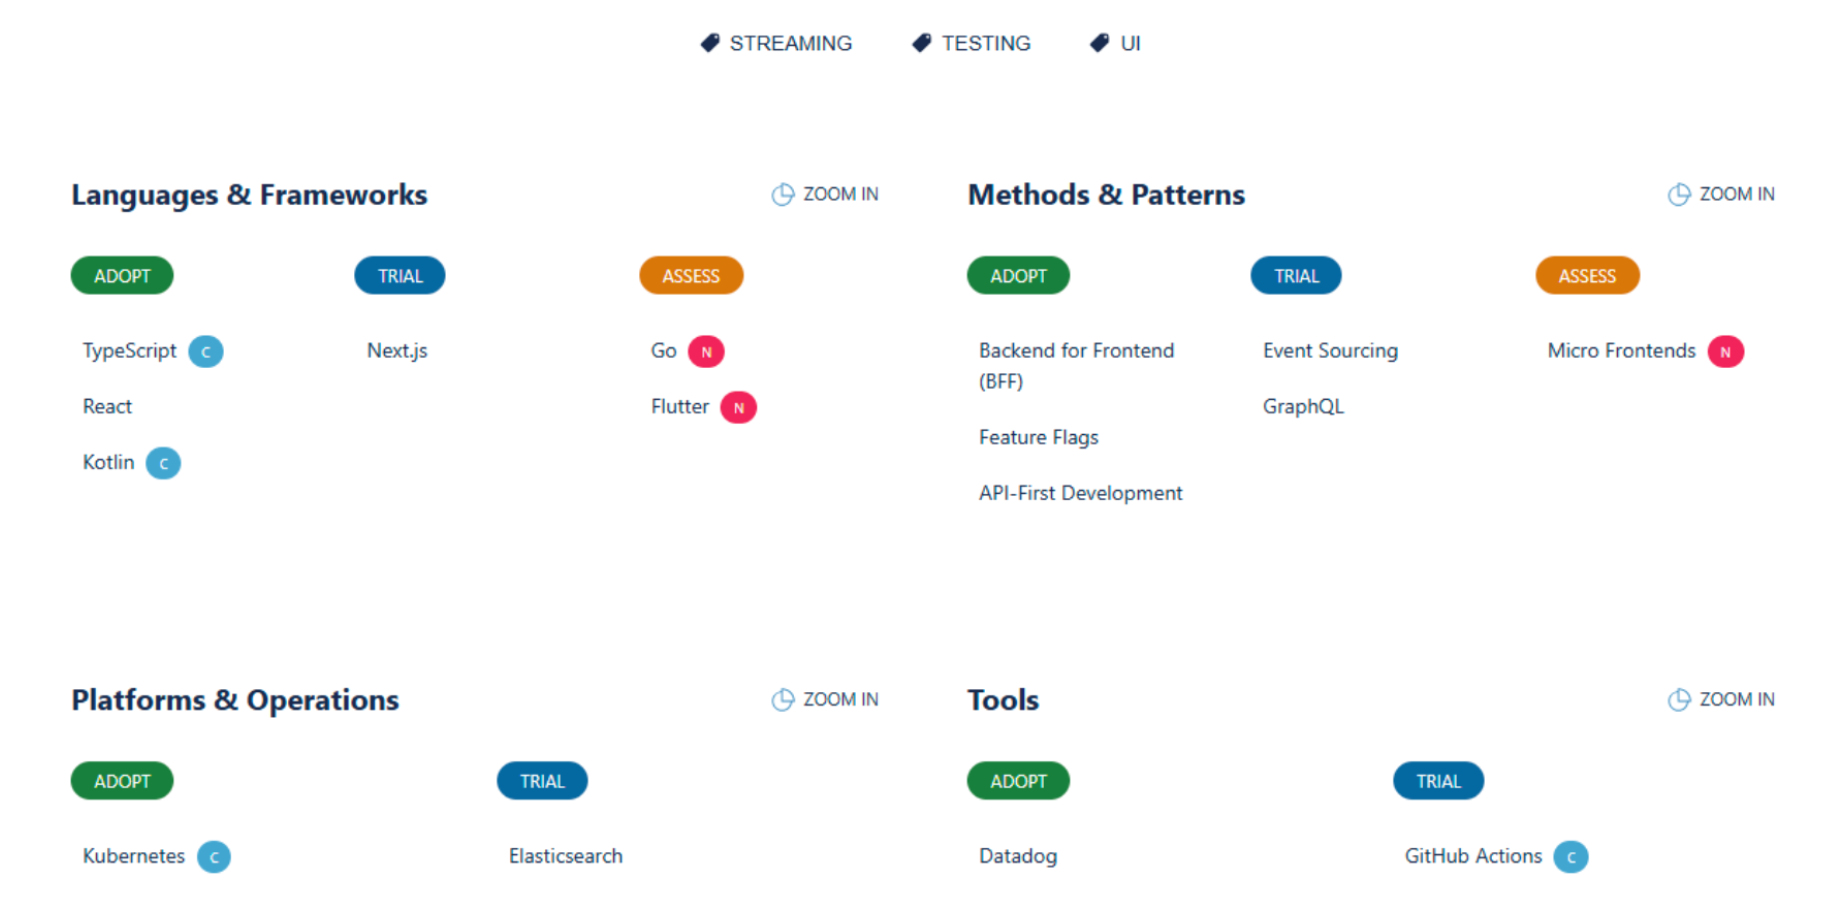The image size is (1840, 900).
Task: Click the UI tag icon
Action: tap(1099, 43)
